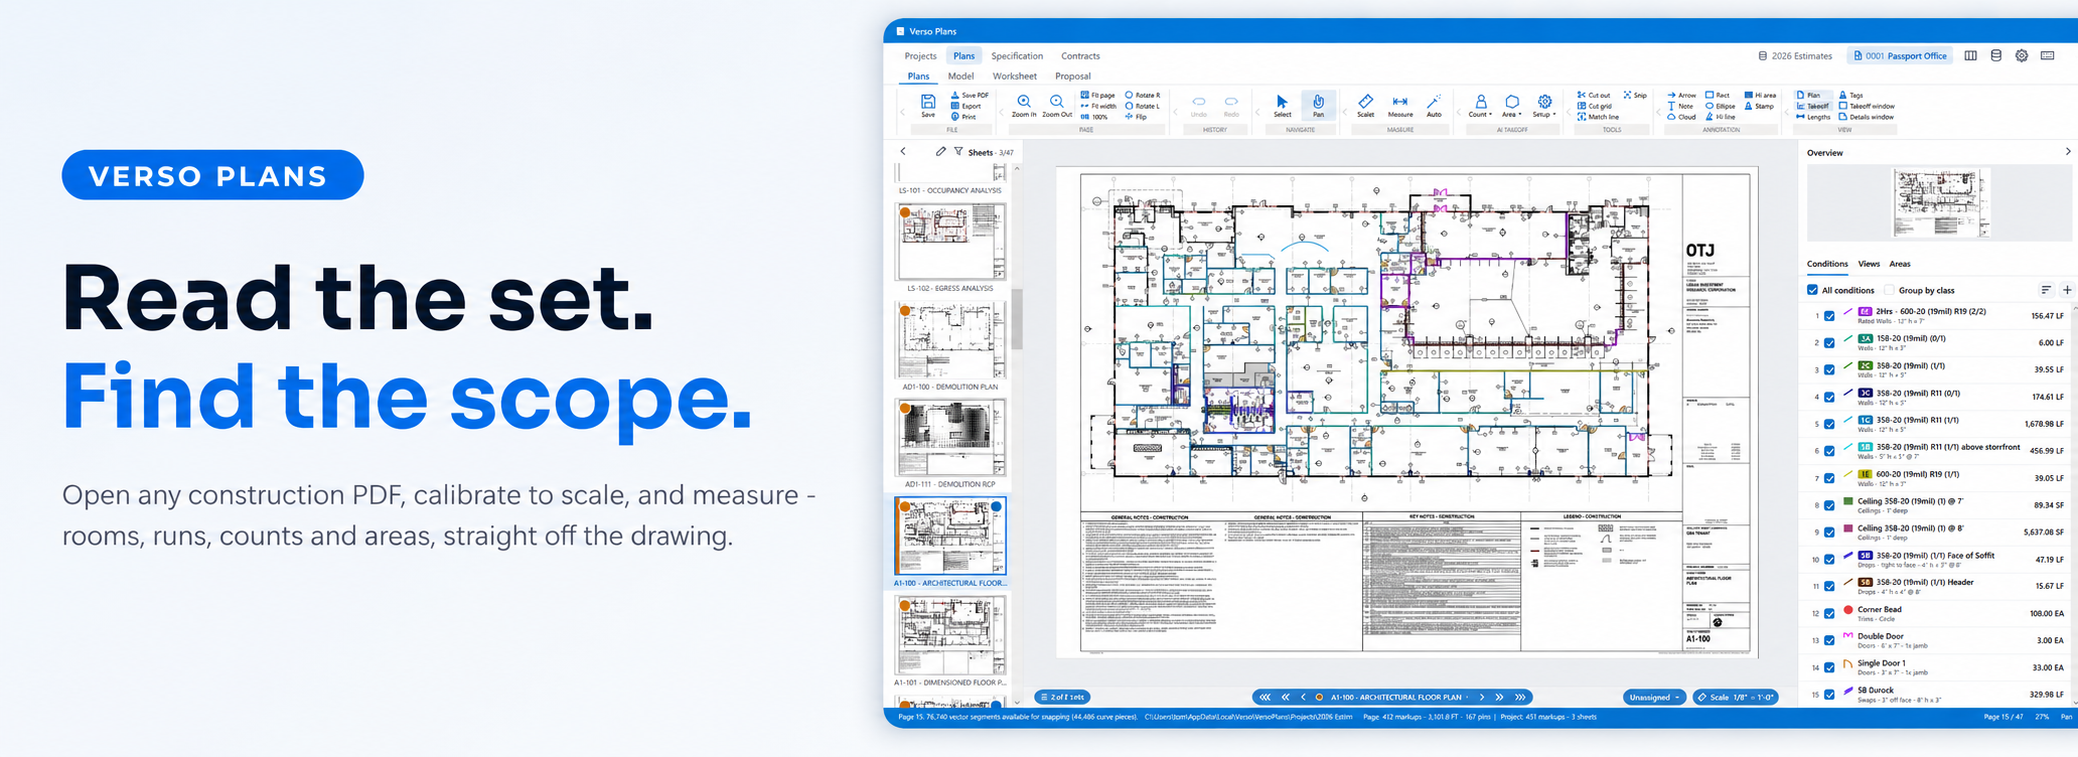Activate the Select arrow tool
This screenshot has width=2078, height=757.
click(x=1282, y=106)
